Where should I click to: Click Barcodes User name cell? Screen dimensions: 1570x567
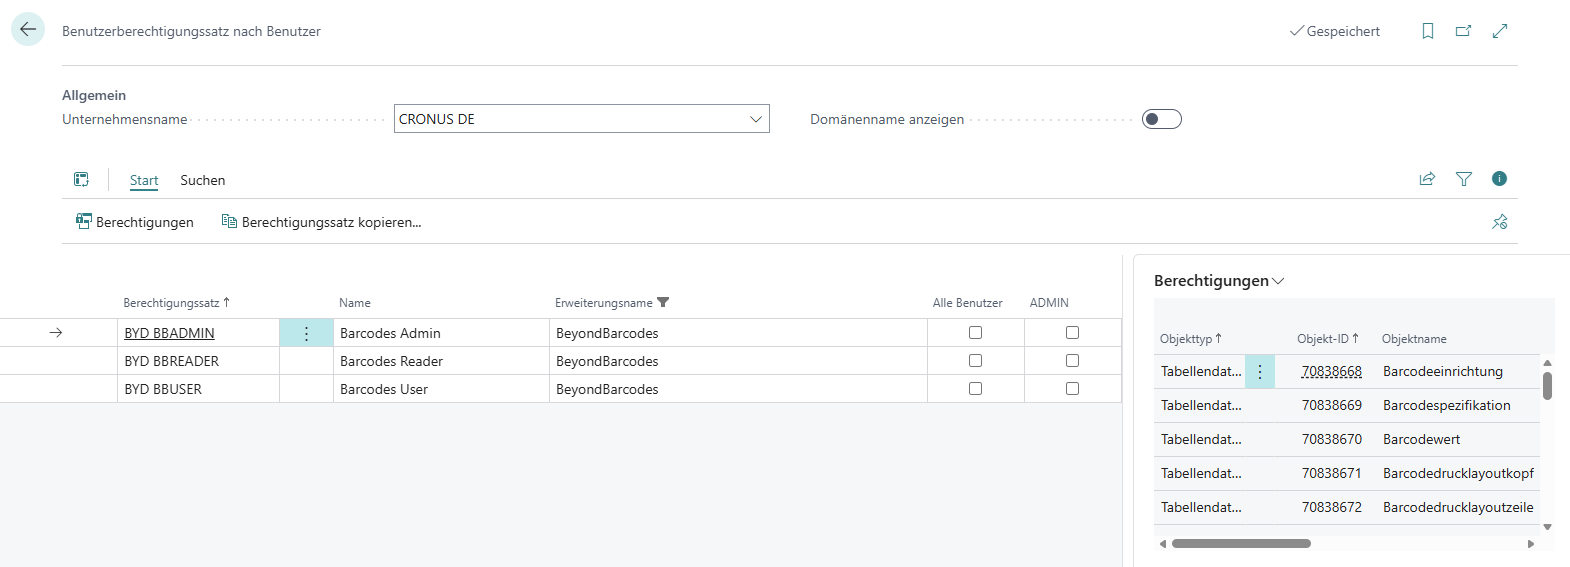click(x=441, y=389)
